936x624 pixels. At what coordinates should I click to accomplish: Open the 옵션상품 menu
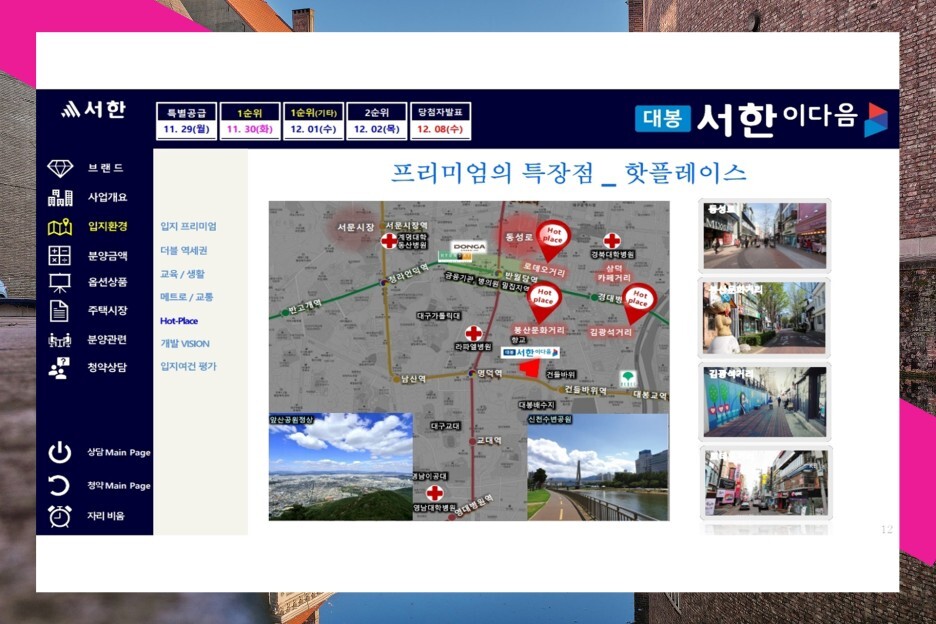pos(107,282)
